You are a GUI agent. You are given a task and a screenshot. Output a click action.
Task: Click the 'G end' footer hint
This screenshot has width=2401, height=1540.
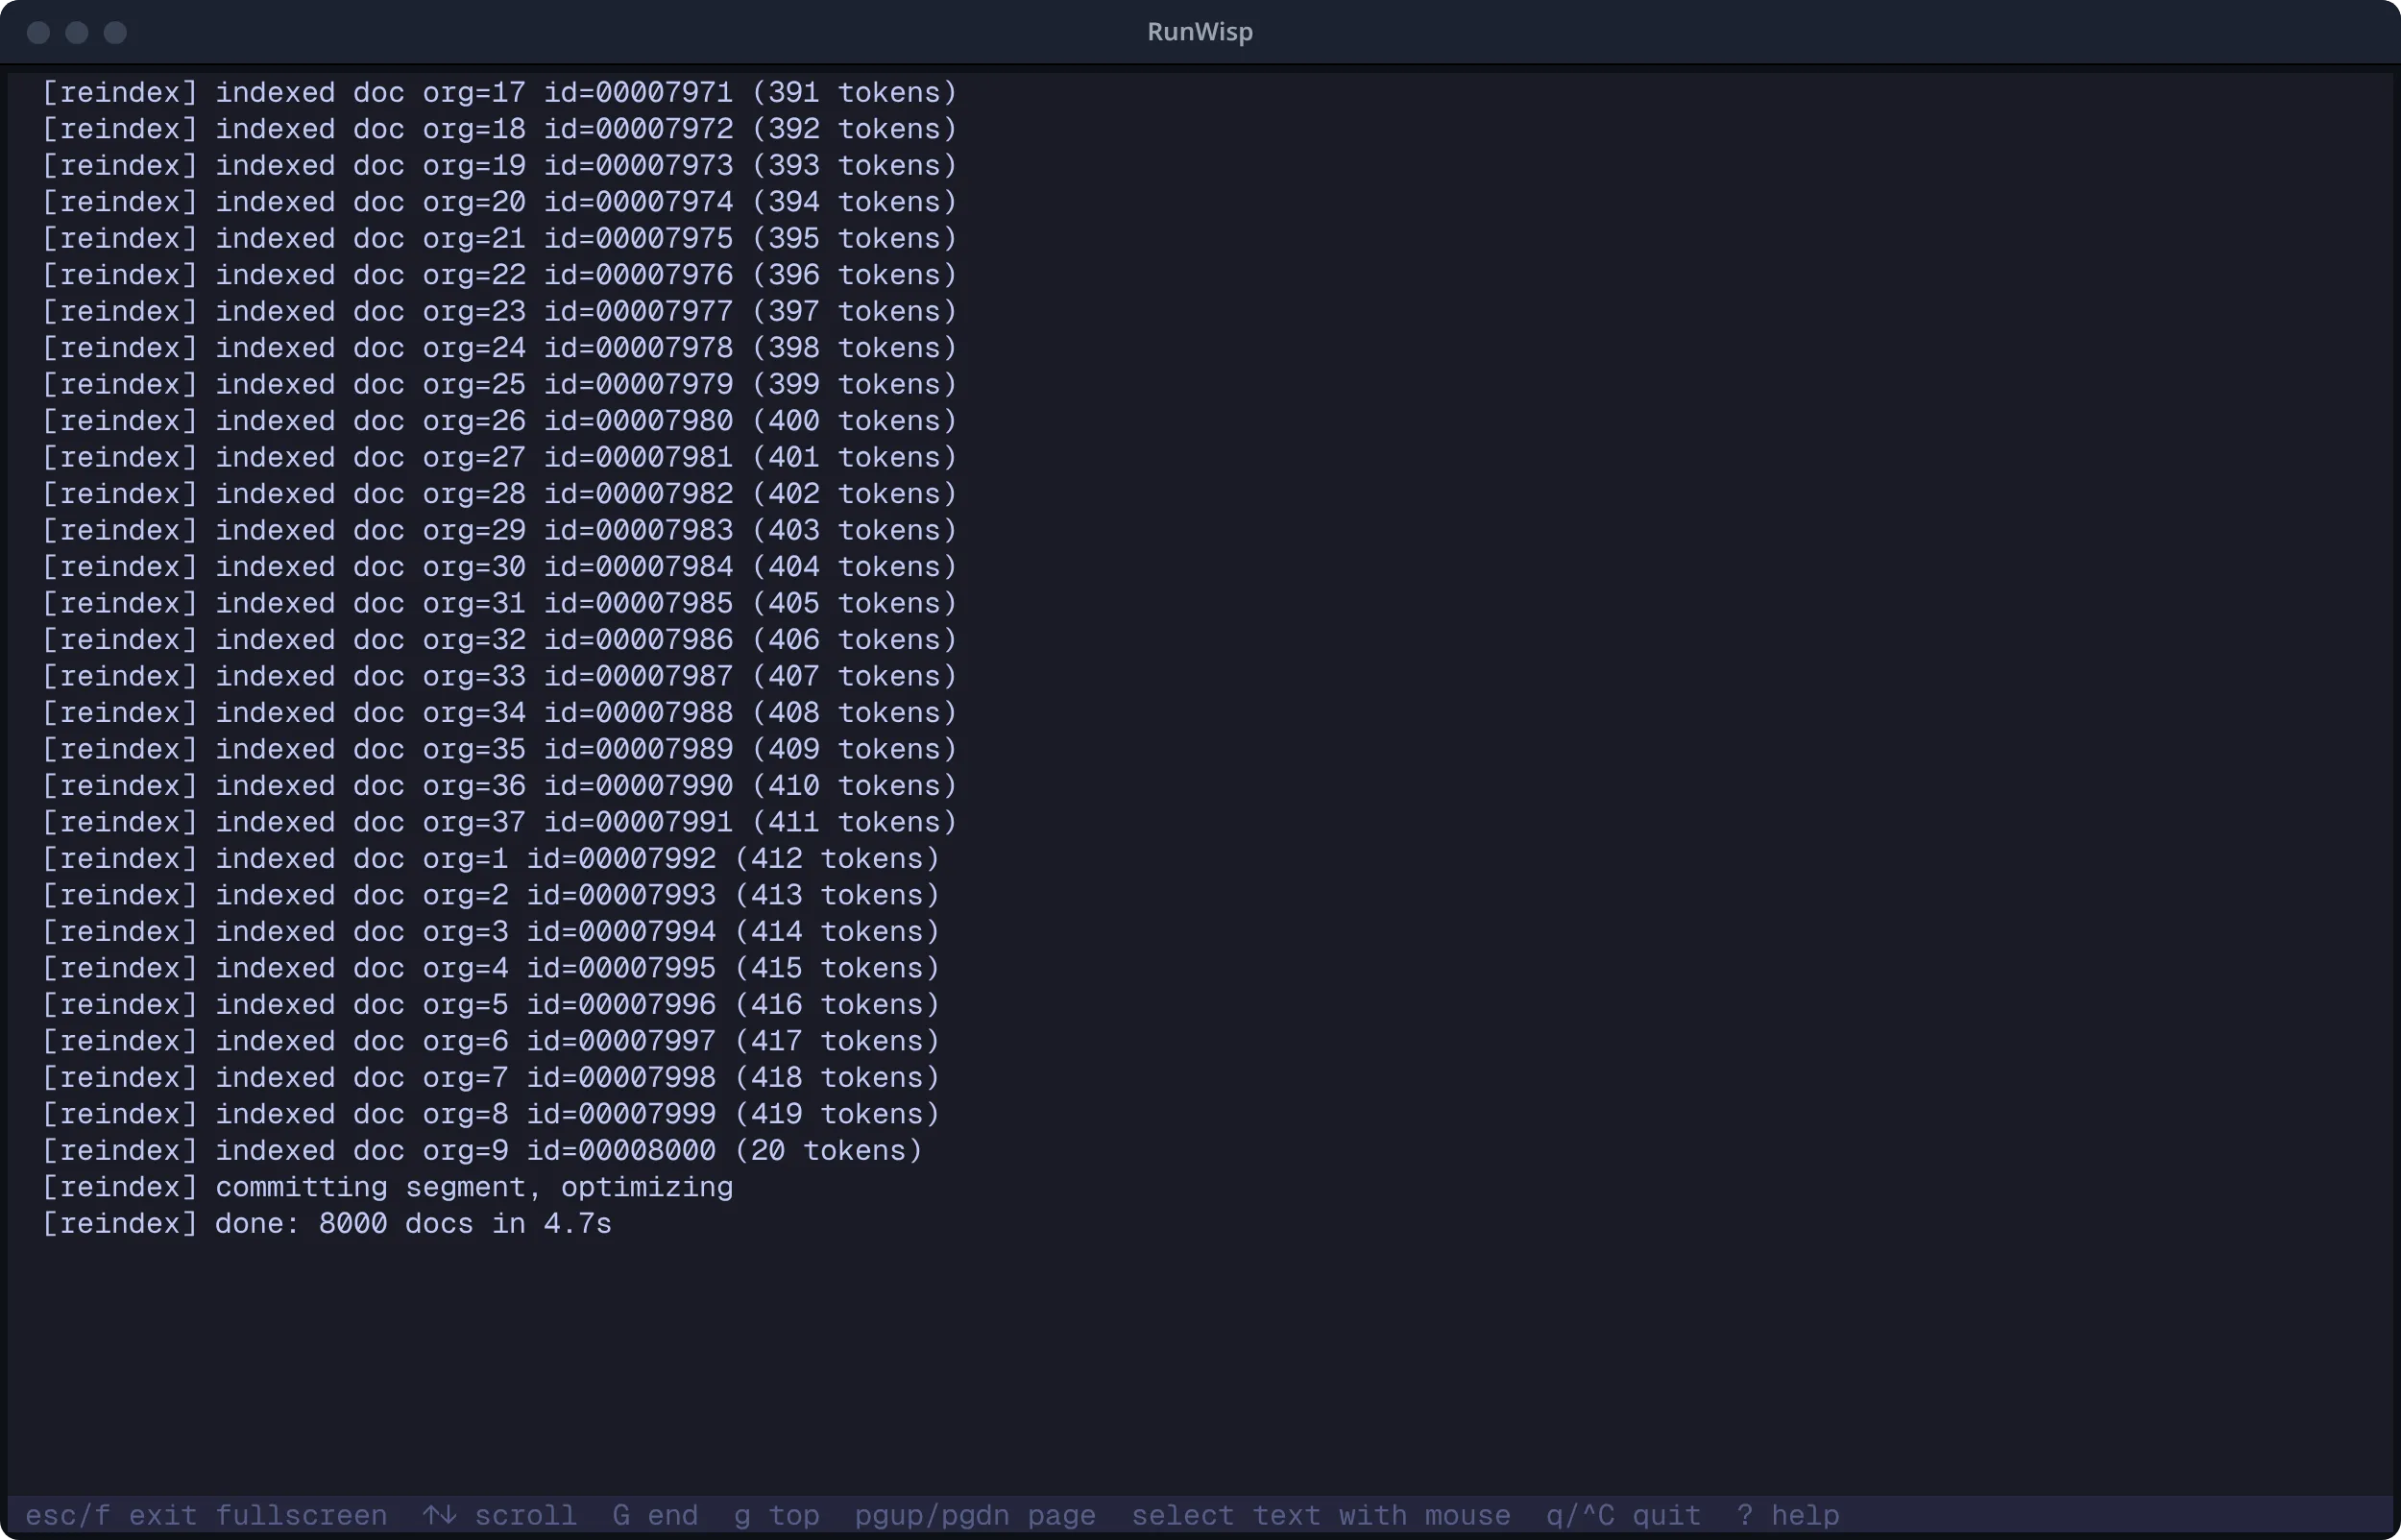655,1516
